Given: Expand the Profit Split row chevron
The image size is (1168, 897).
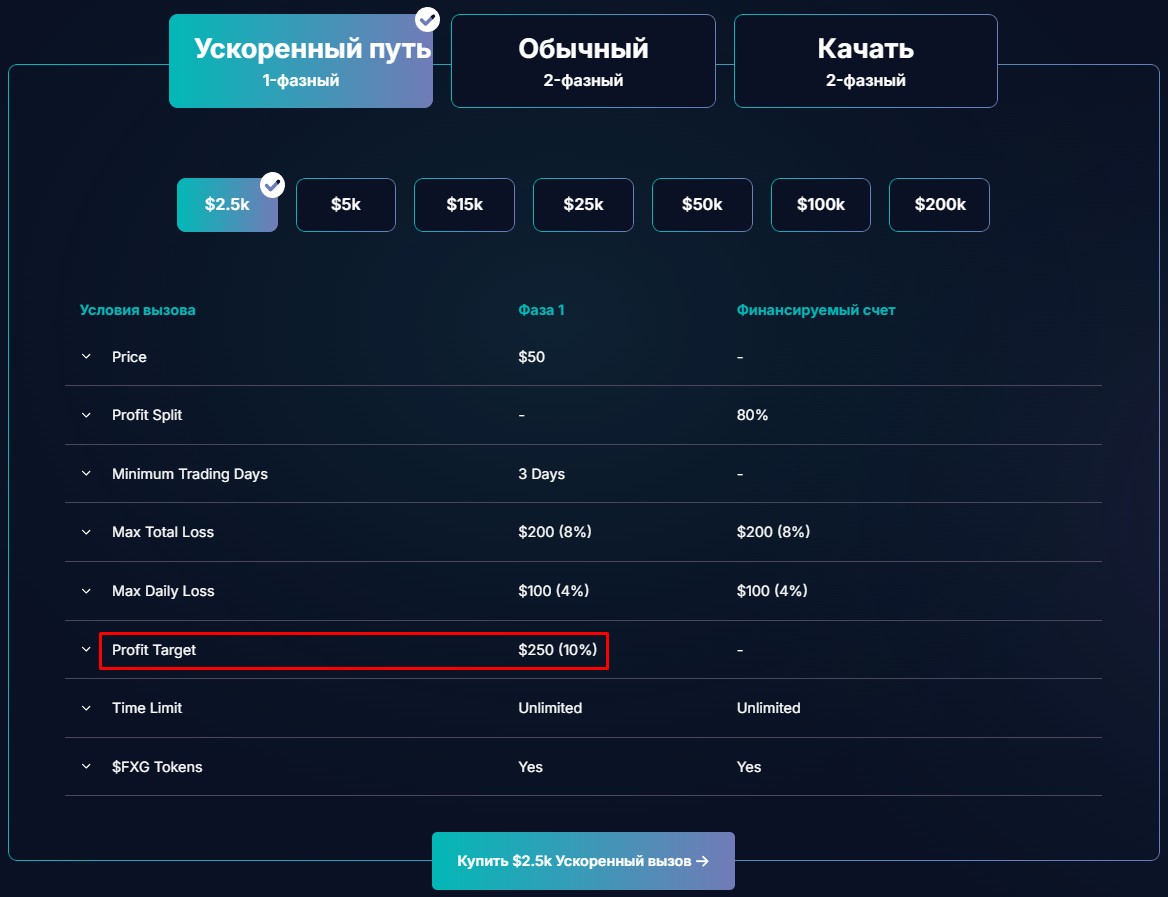Looking at the screenshot, I should pos(86,415).
